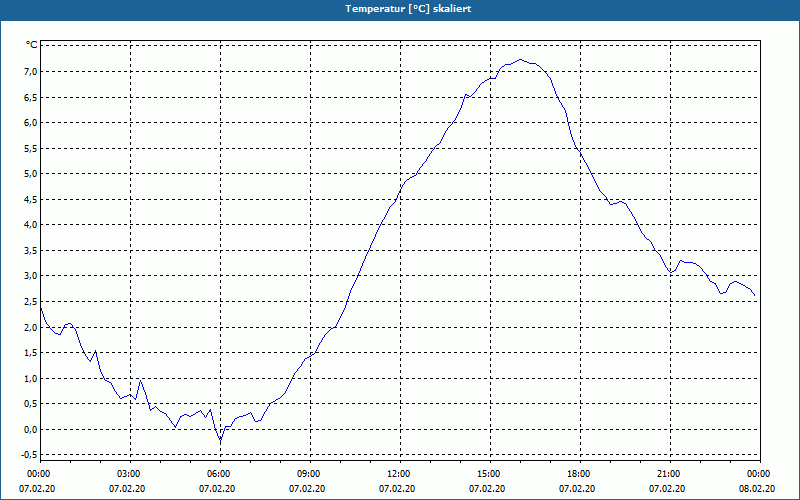
Task: Select the 0,0 y-axis value
Action: click(31, 430)
